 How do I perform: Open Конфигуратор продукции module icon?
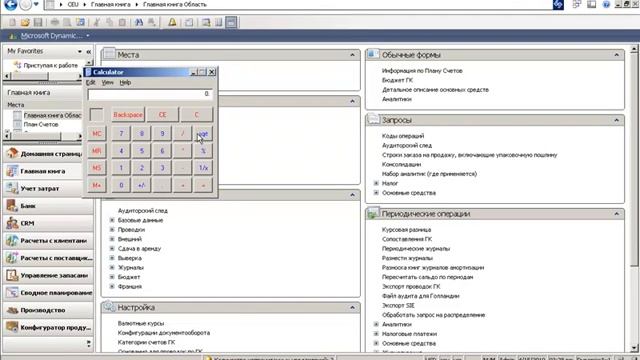tap(12, 327)
